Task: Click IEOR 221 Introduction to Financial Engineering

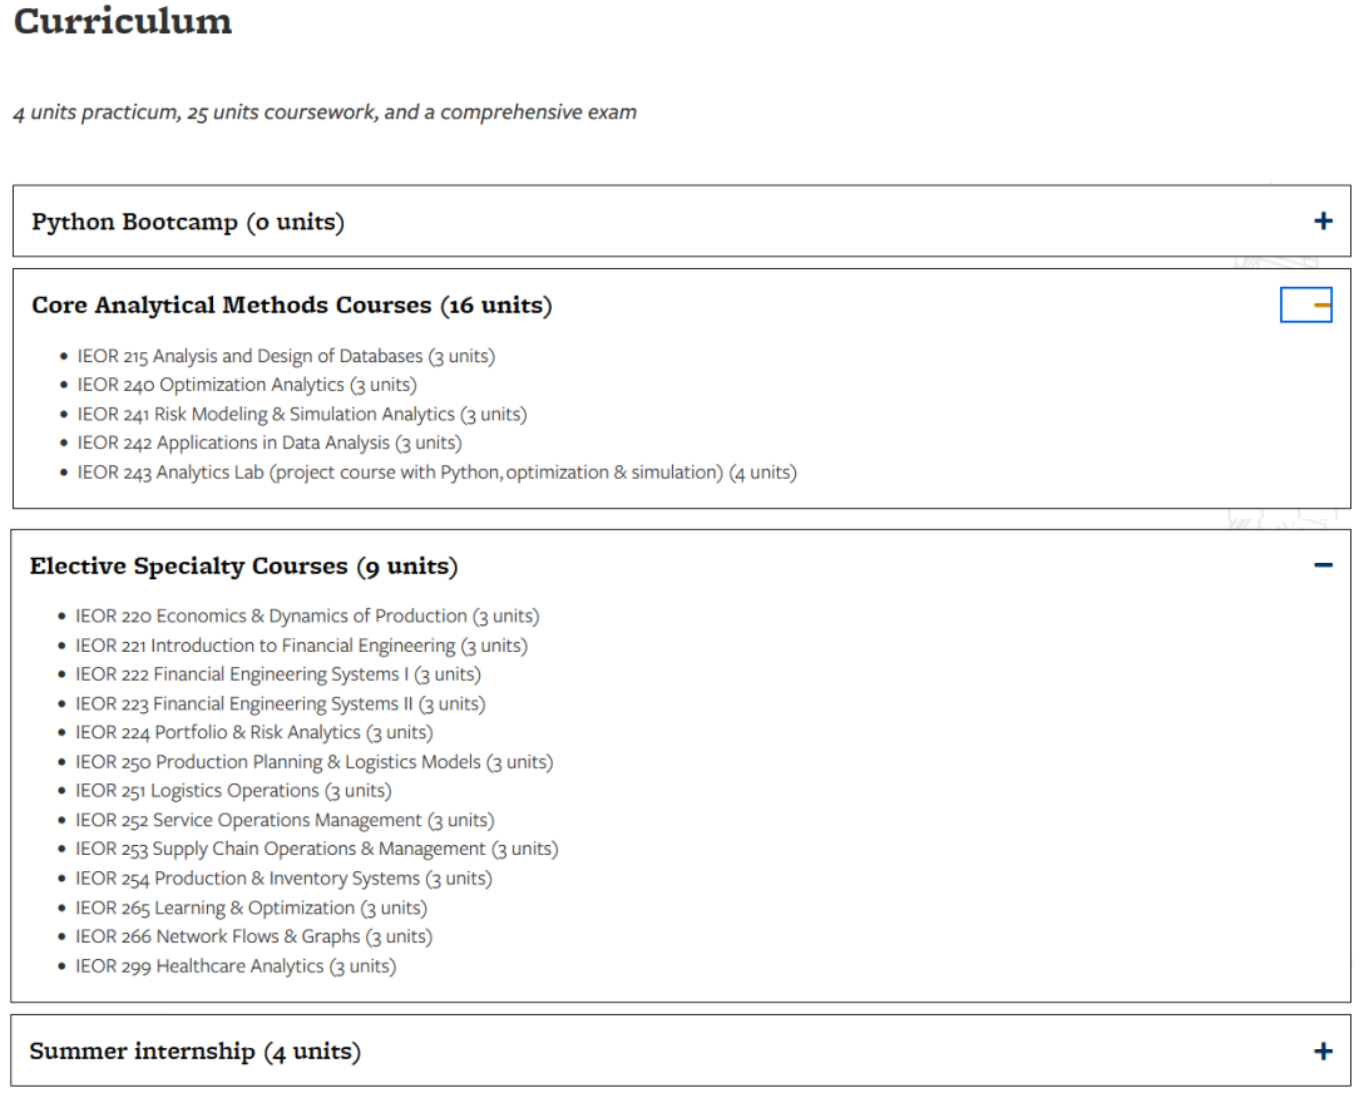Action: 301,646
